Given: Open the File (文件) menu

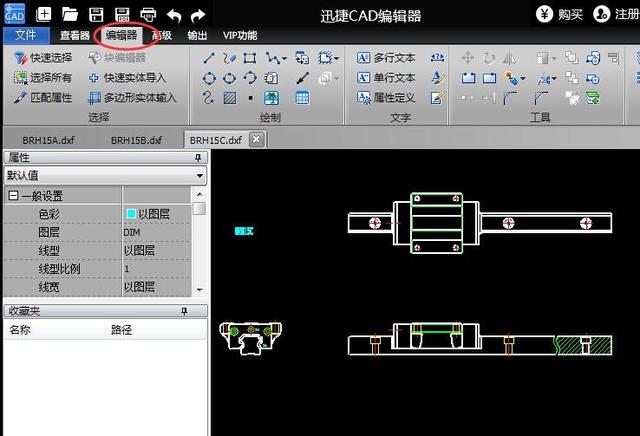Looking at the screenshot, I should (x=26, y=36).
